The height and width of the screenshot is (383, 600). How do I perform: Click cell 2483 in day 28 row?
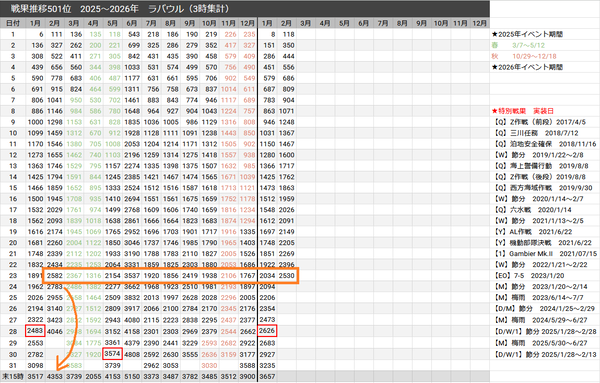(35, 331)
